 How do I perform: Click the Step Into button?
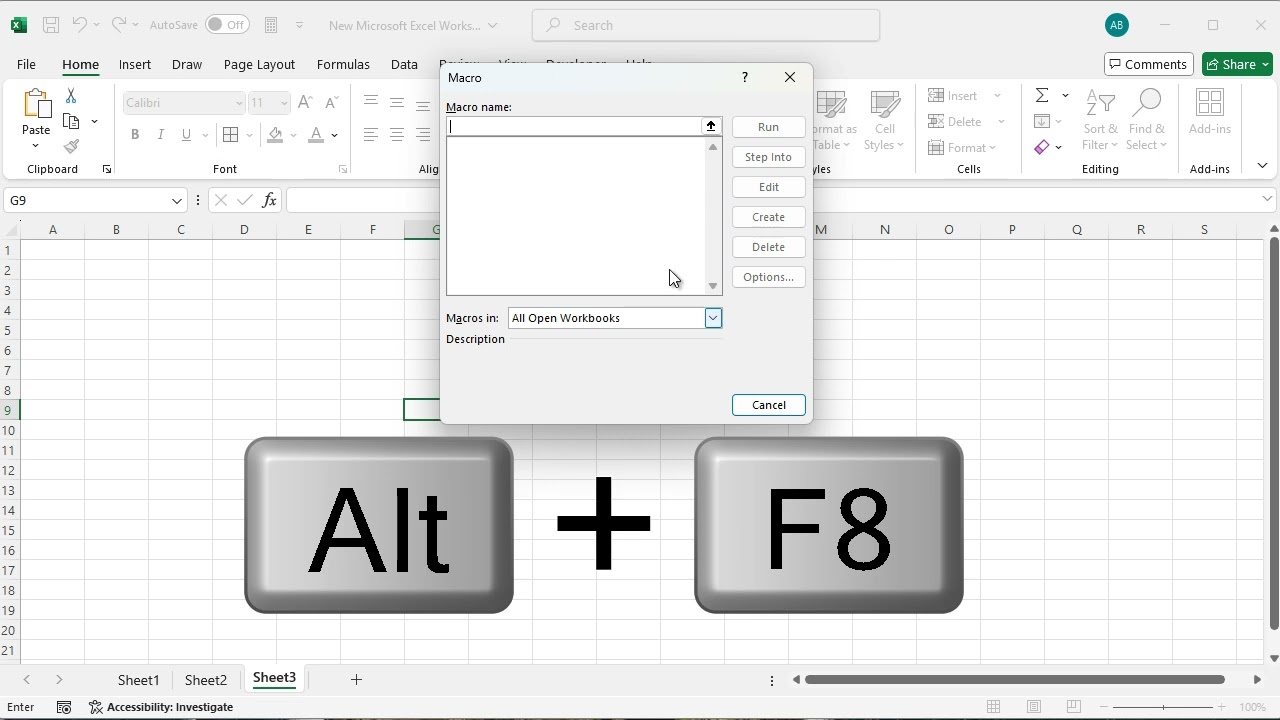click(x=769, y=157)
